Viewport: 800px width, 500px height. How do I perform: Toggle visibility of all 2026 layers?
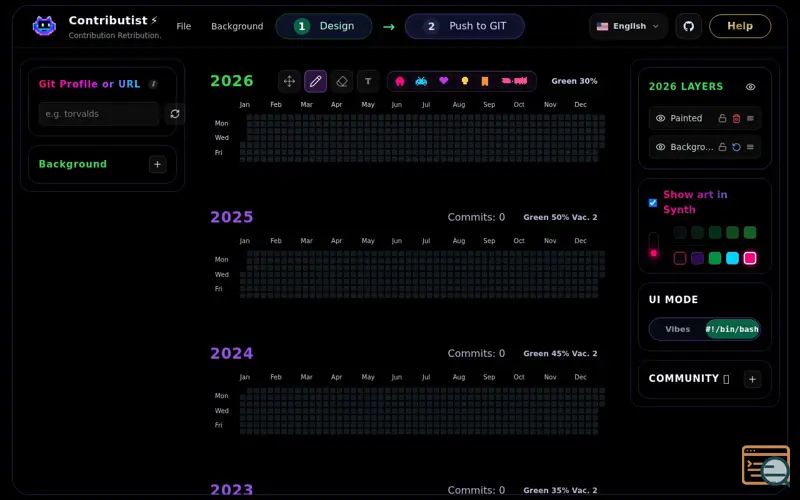751,87
